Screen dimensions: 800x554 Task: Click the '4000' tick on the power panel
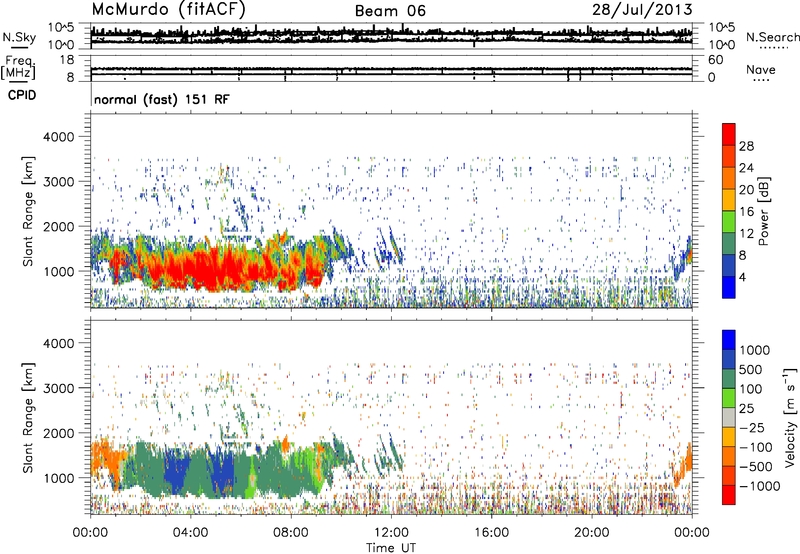[x=58, y=137]
